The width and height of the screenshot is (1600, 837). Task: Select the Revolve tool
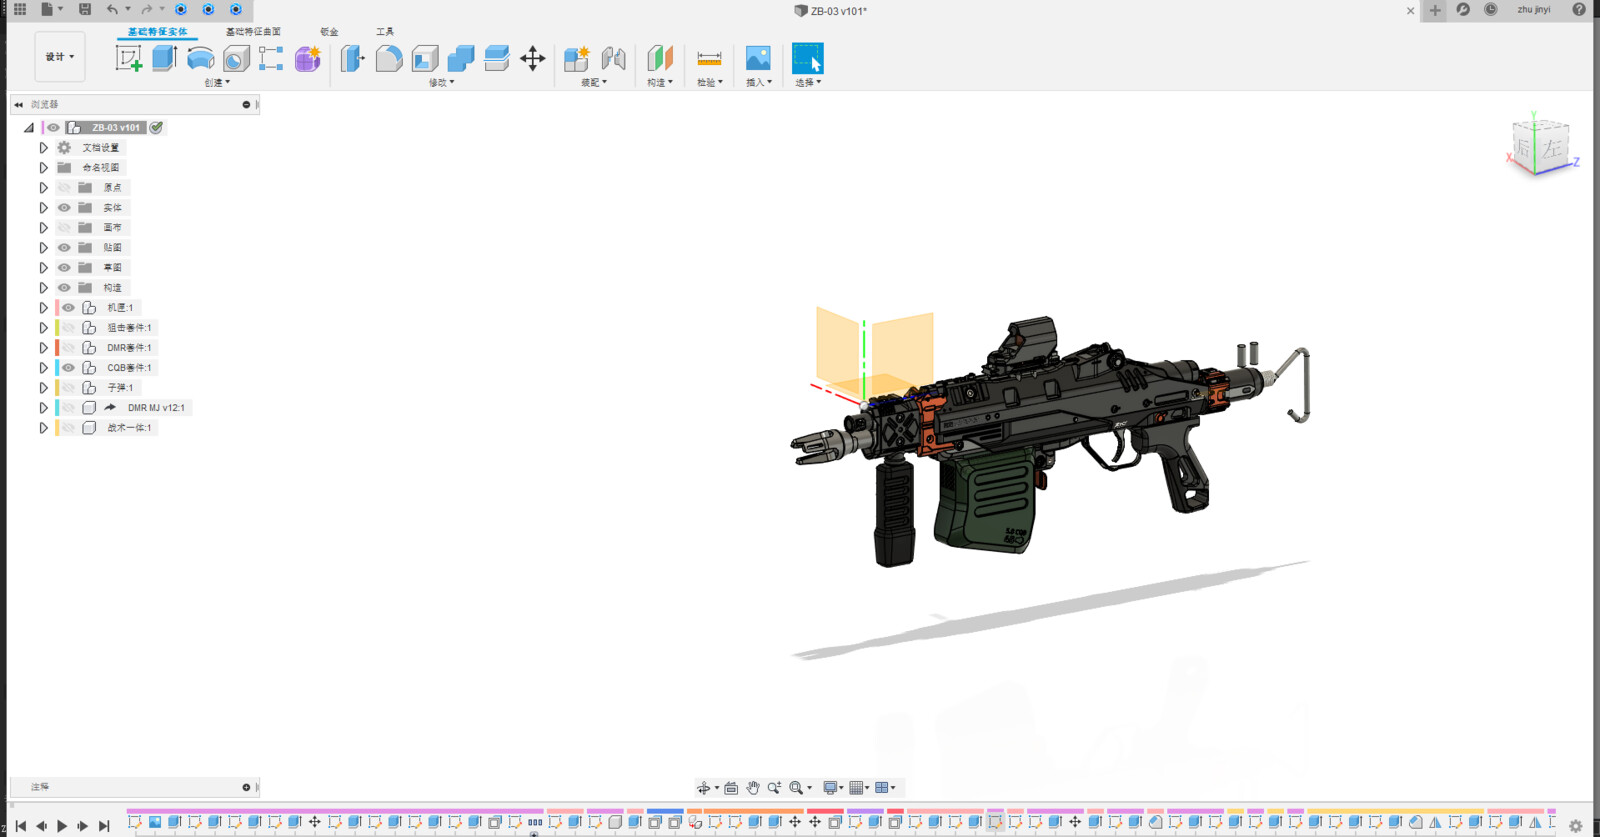point(200,58)
